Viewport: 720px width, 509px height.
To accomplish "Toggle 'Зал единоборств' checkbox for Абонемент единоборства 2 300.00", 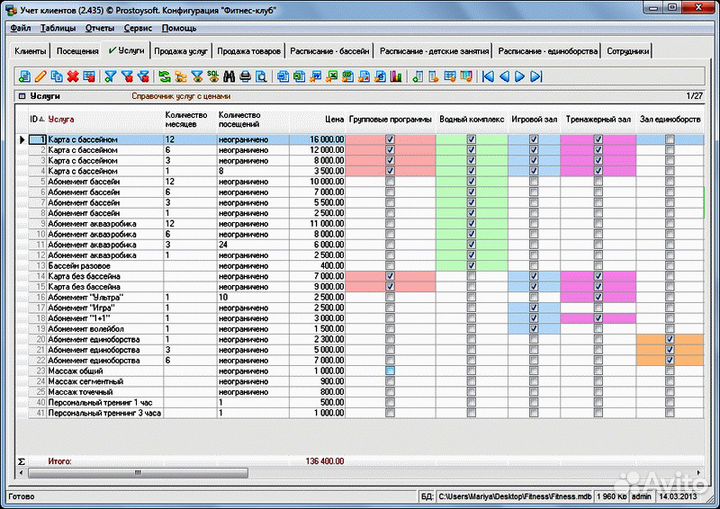I will [x=670, y=340].
